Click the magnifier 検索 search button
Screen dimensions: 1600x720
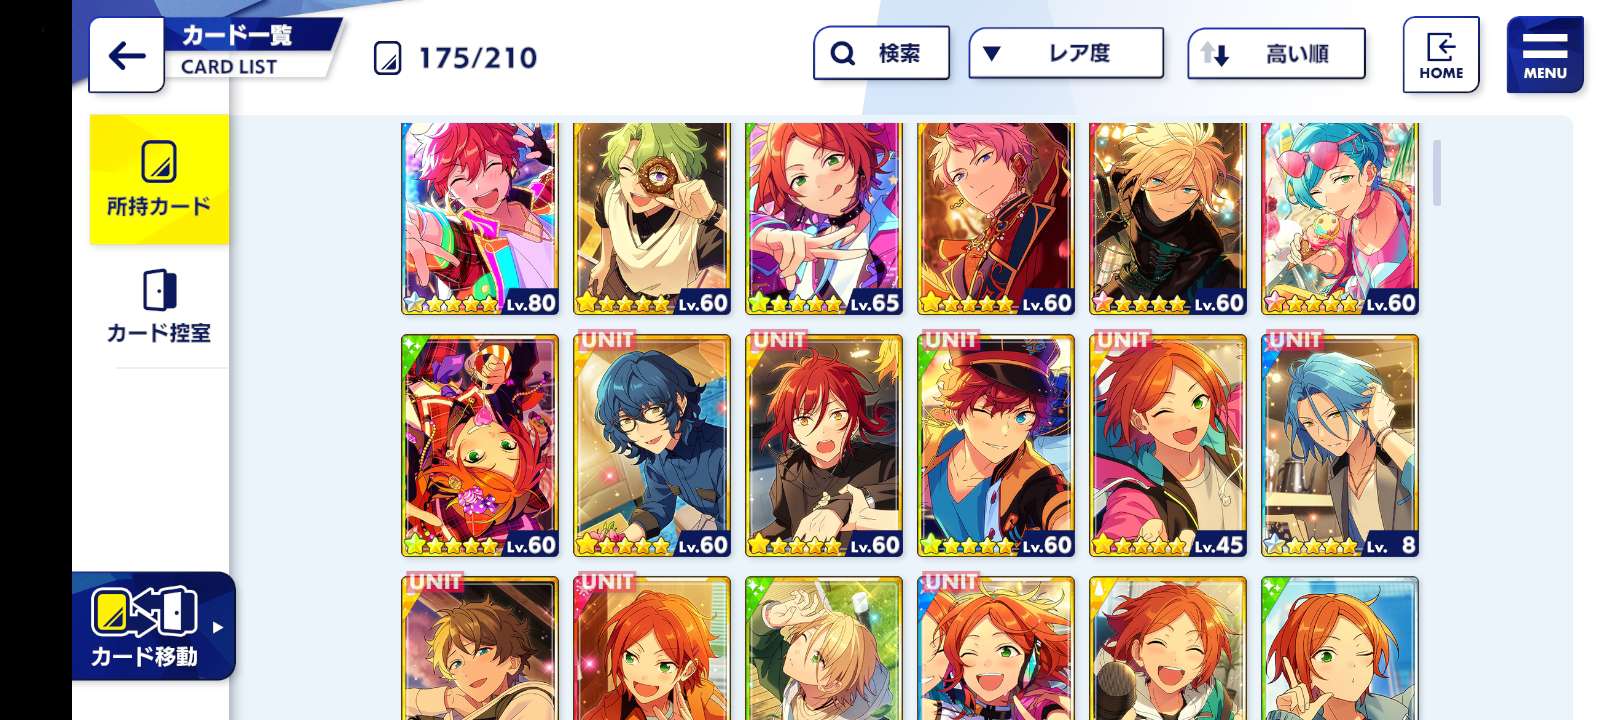click(x=881, y=53)
